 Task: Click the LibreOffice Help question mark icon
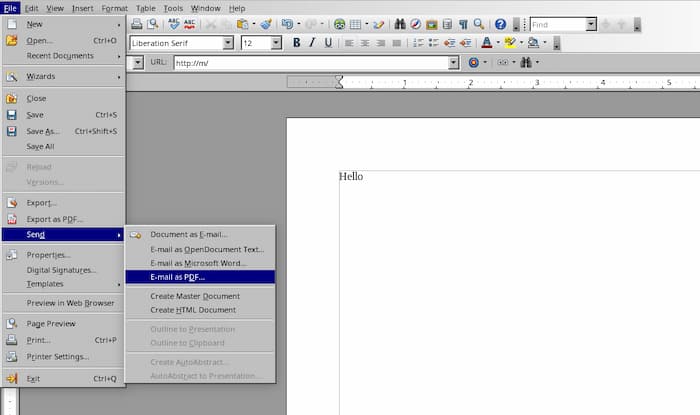coord(500,24)
